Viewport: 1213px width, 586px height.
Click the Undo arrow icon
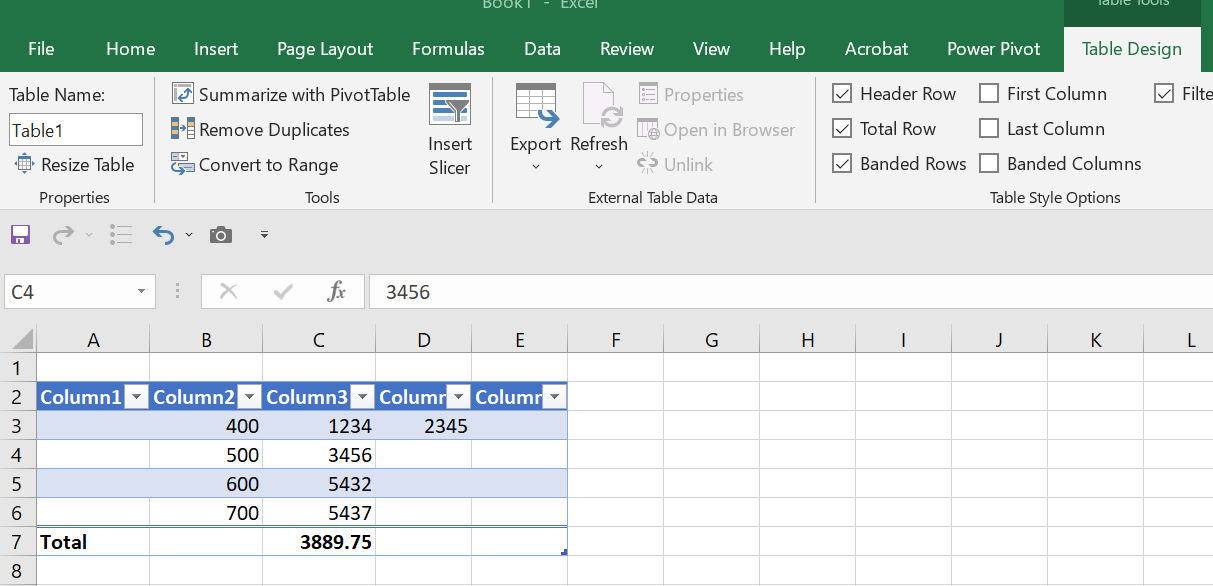click(x=163, y=235)
